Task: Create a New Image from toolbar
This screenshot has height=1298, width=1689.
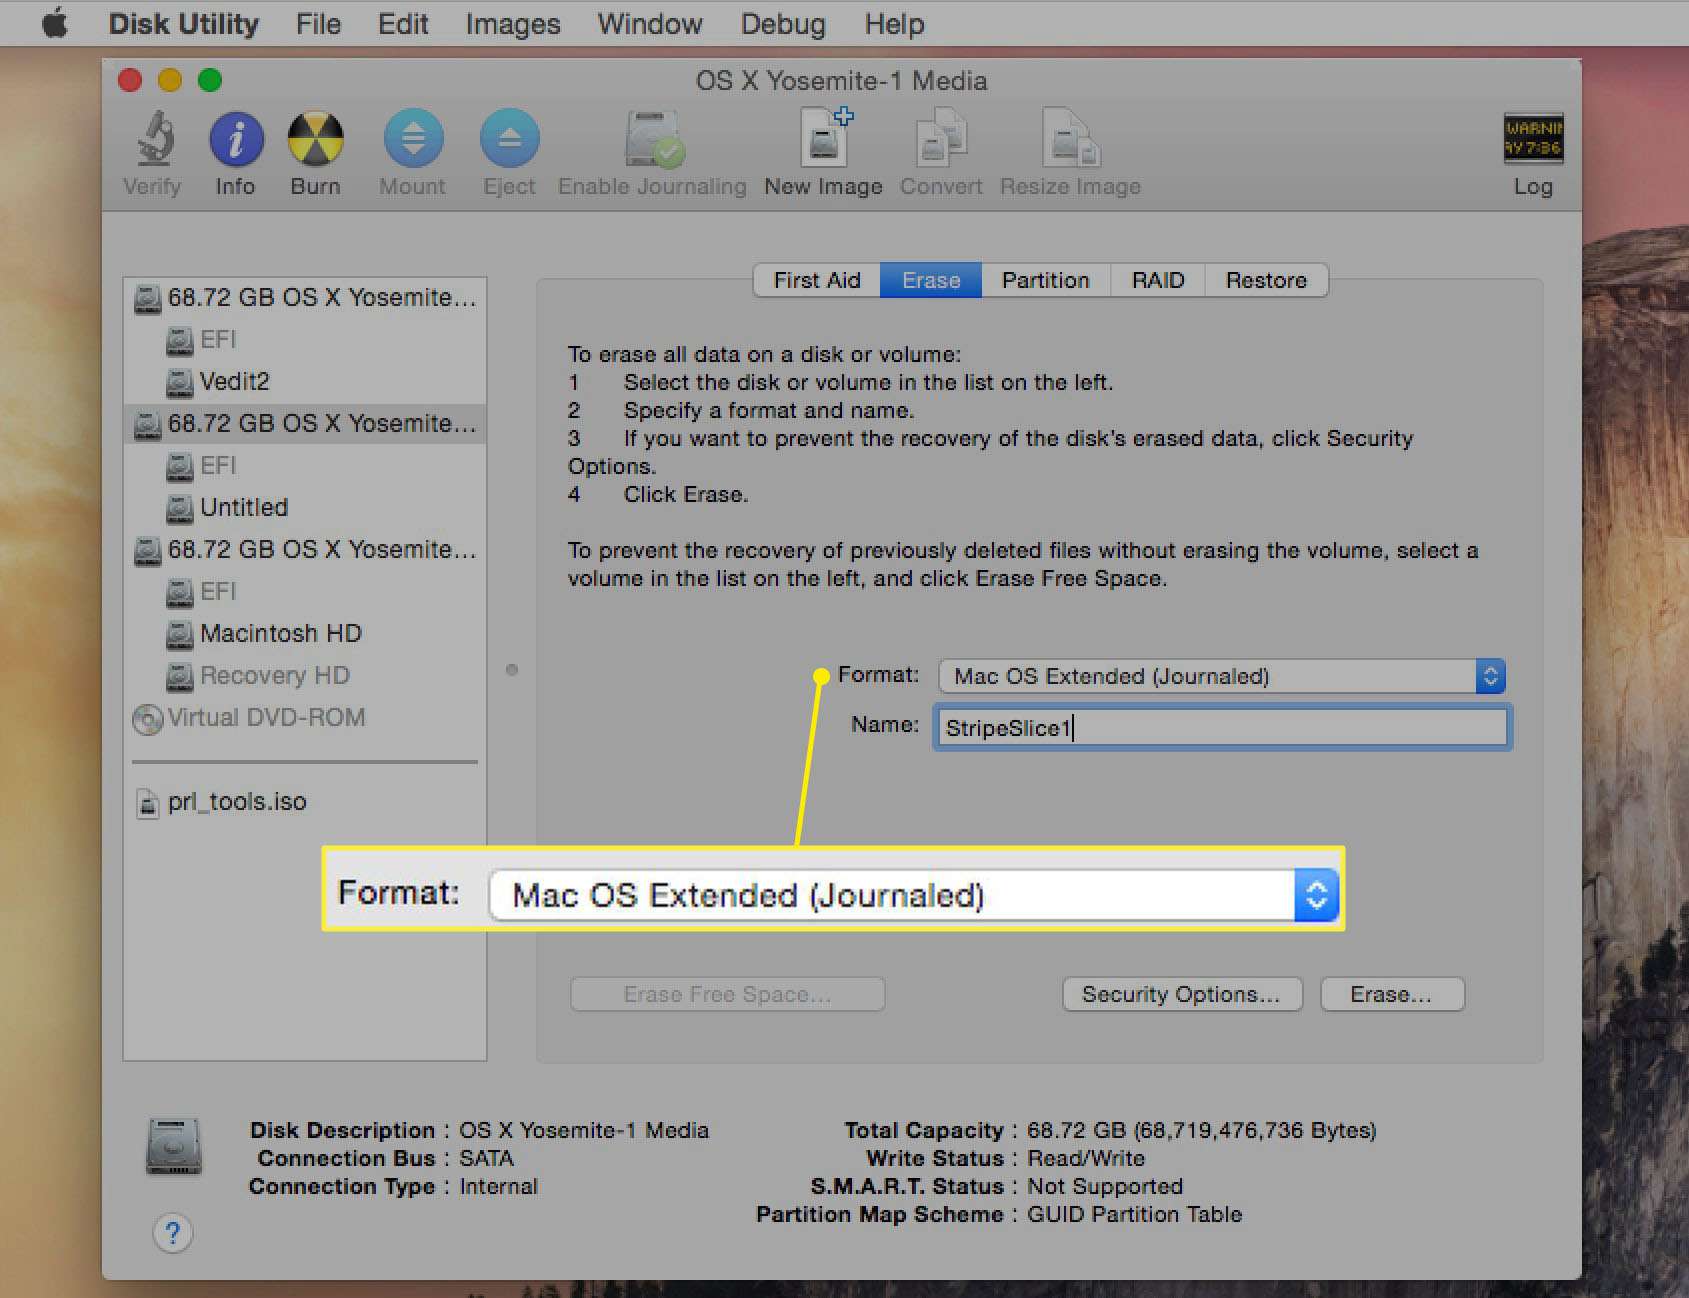Action: pyautogui.click(x=825, y=137)
